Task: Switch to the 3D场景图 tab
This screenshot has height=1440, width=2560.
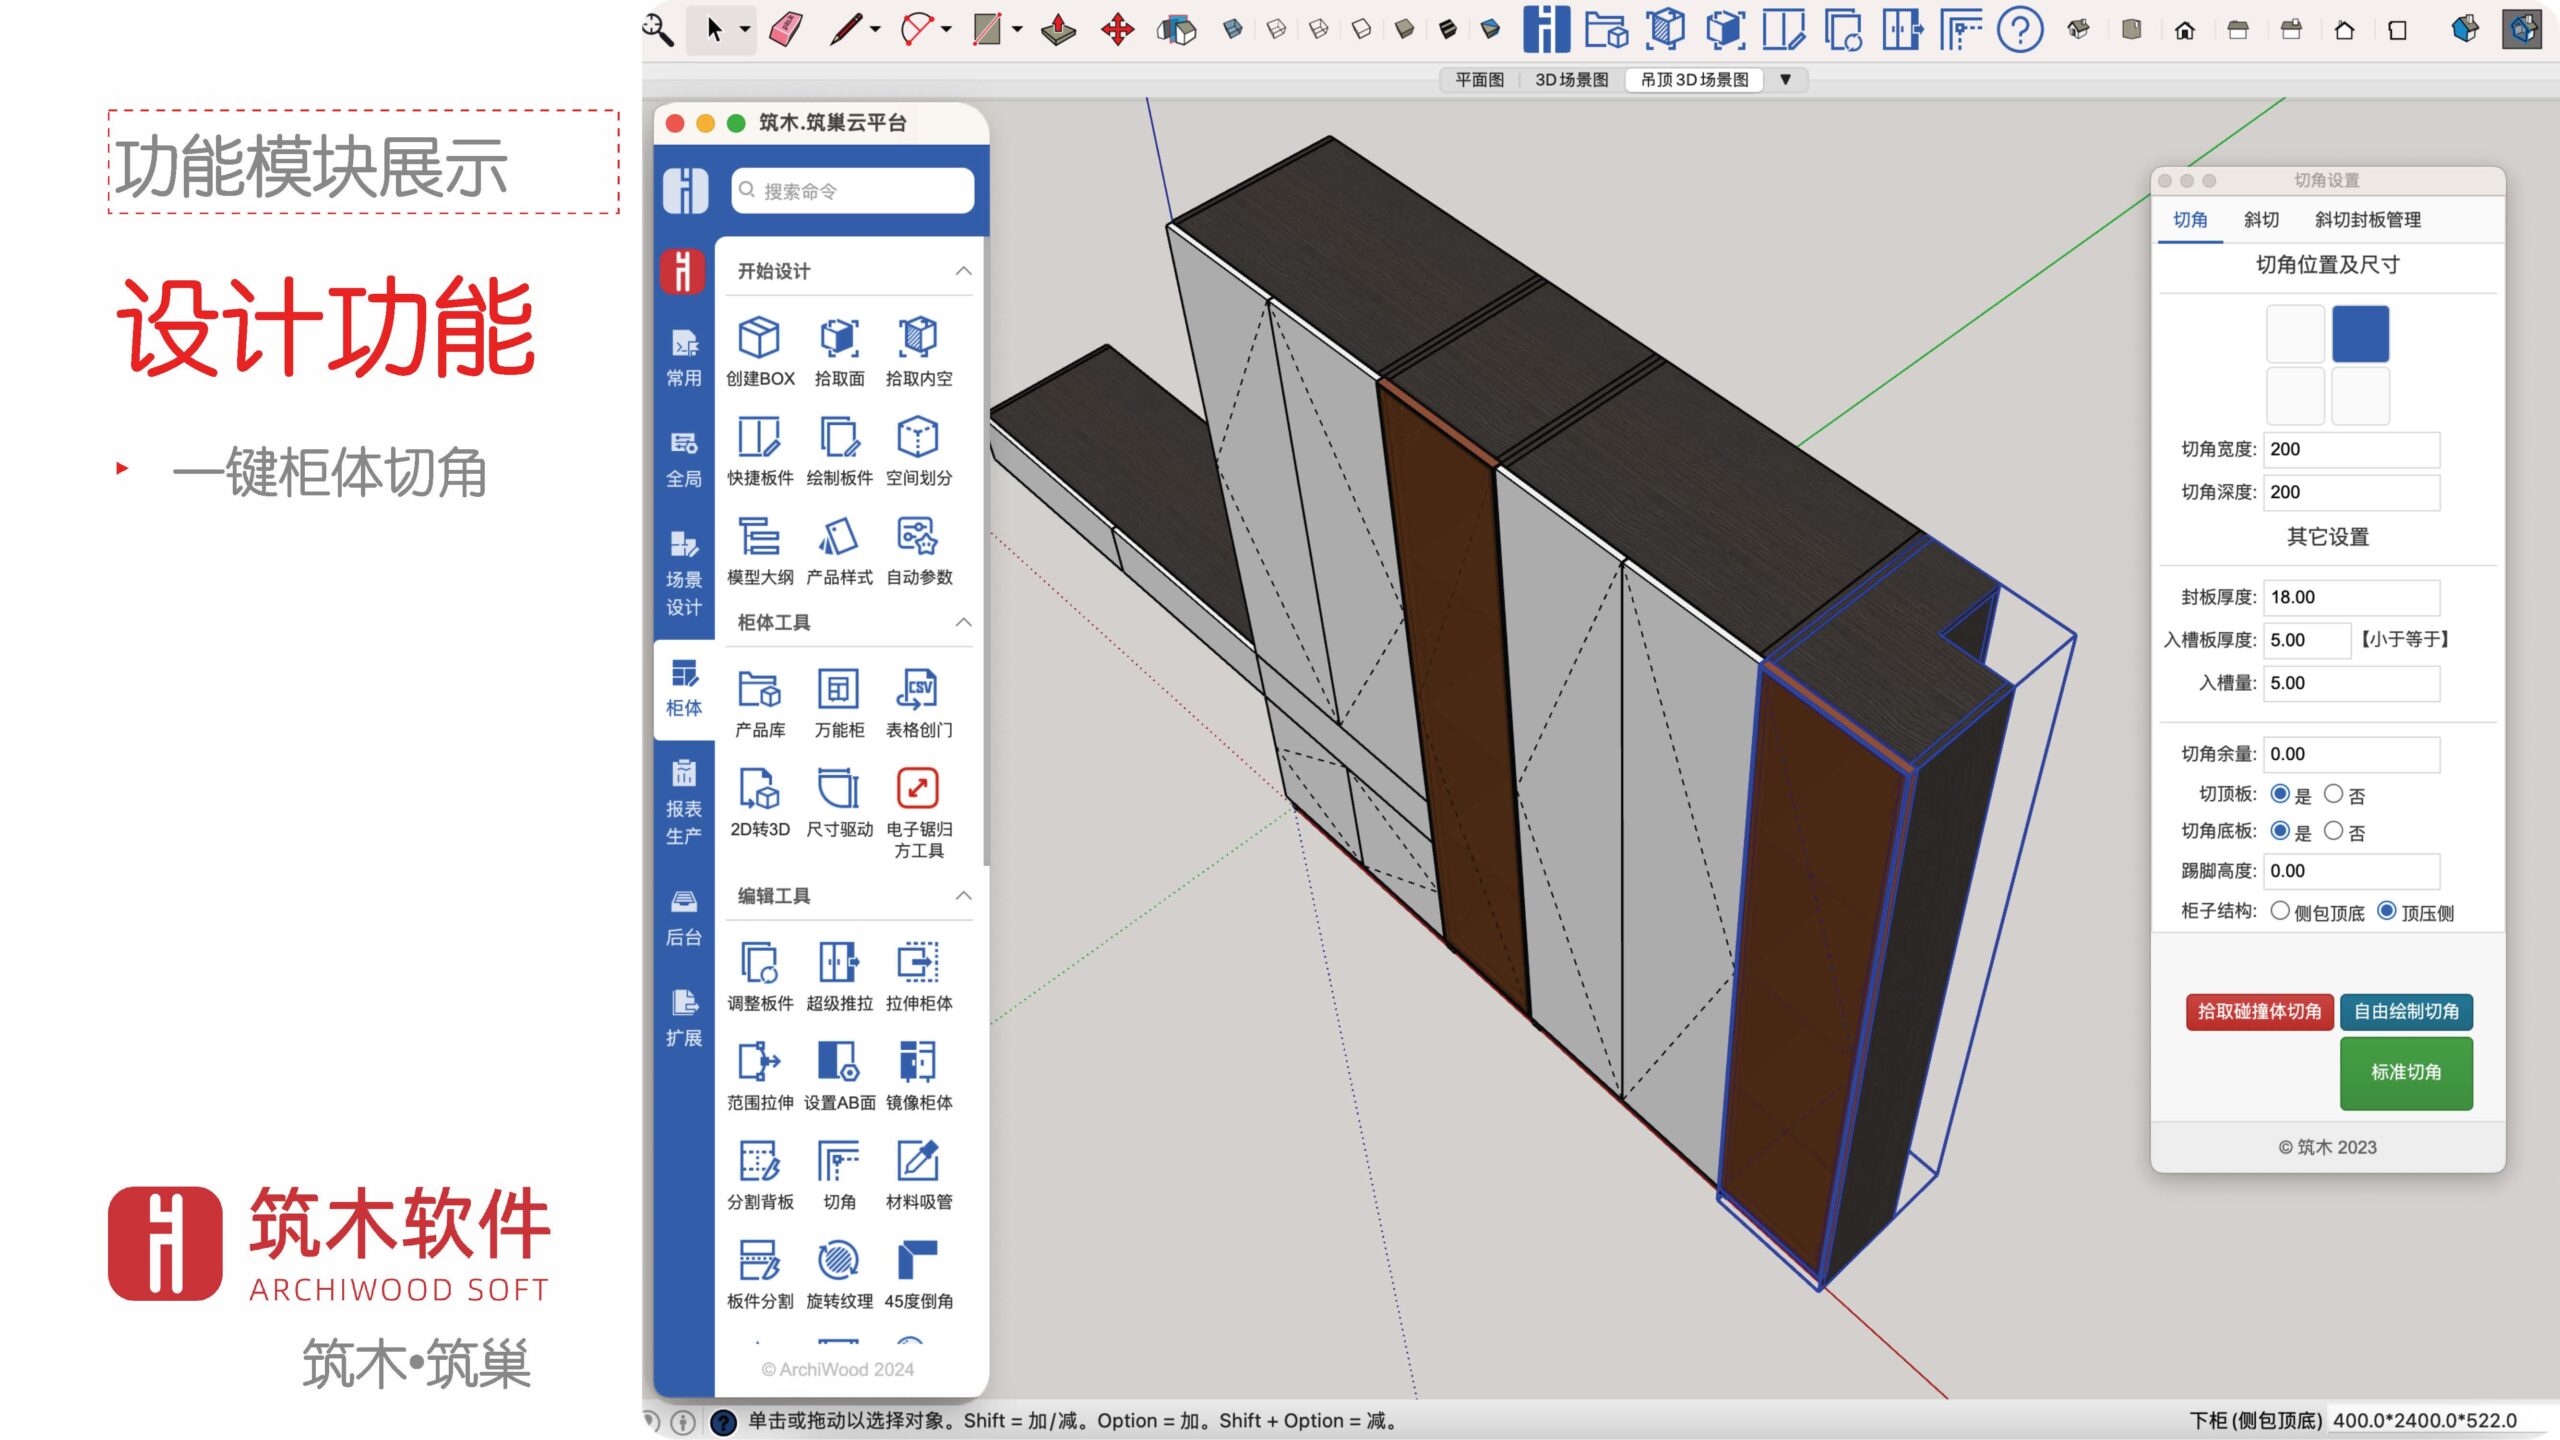Action: click(x=1571, y=79)
